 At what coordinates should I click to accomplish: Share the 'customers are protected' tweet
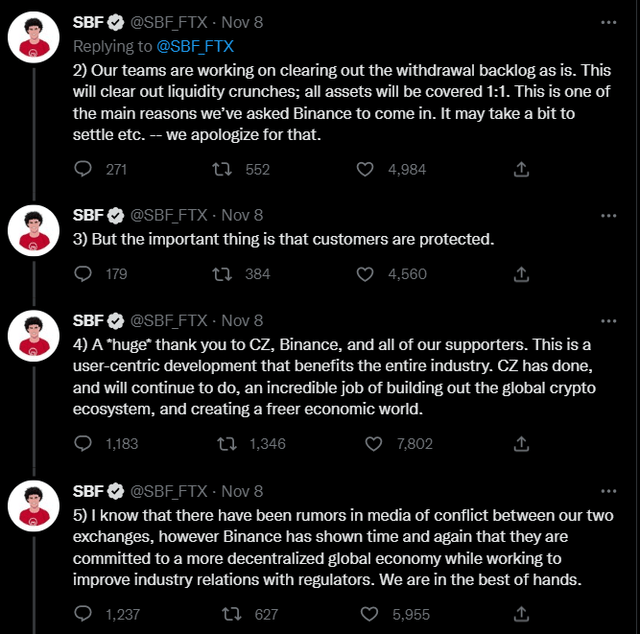click(521, 274)
